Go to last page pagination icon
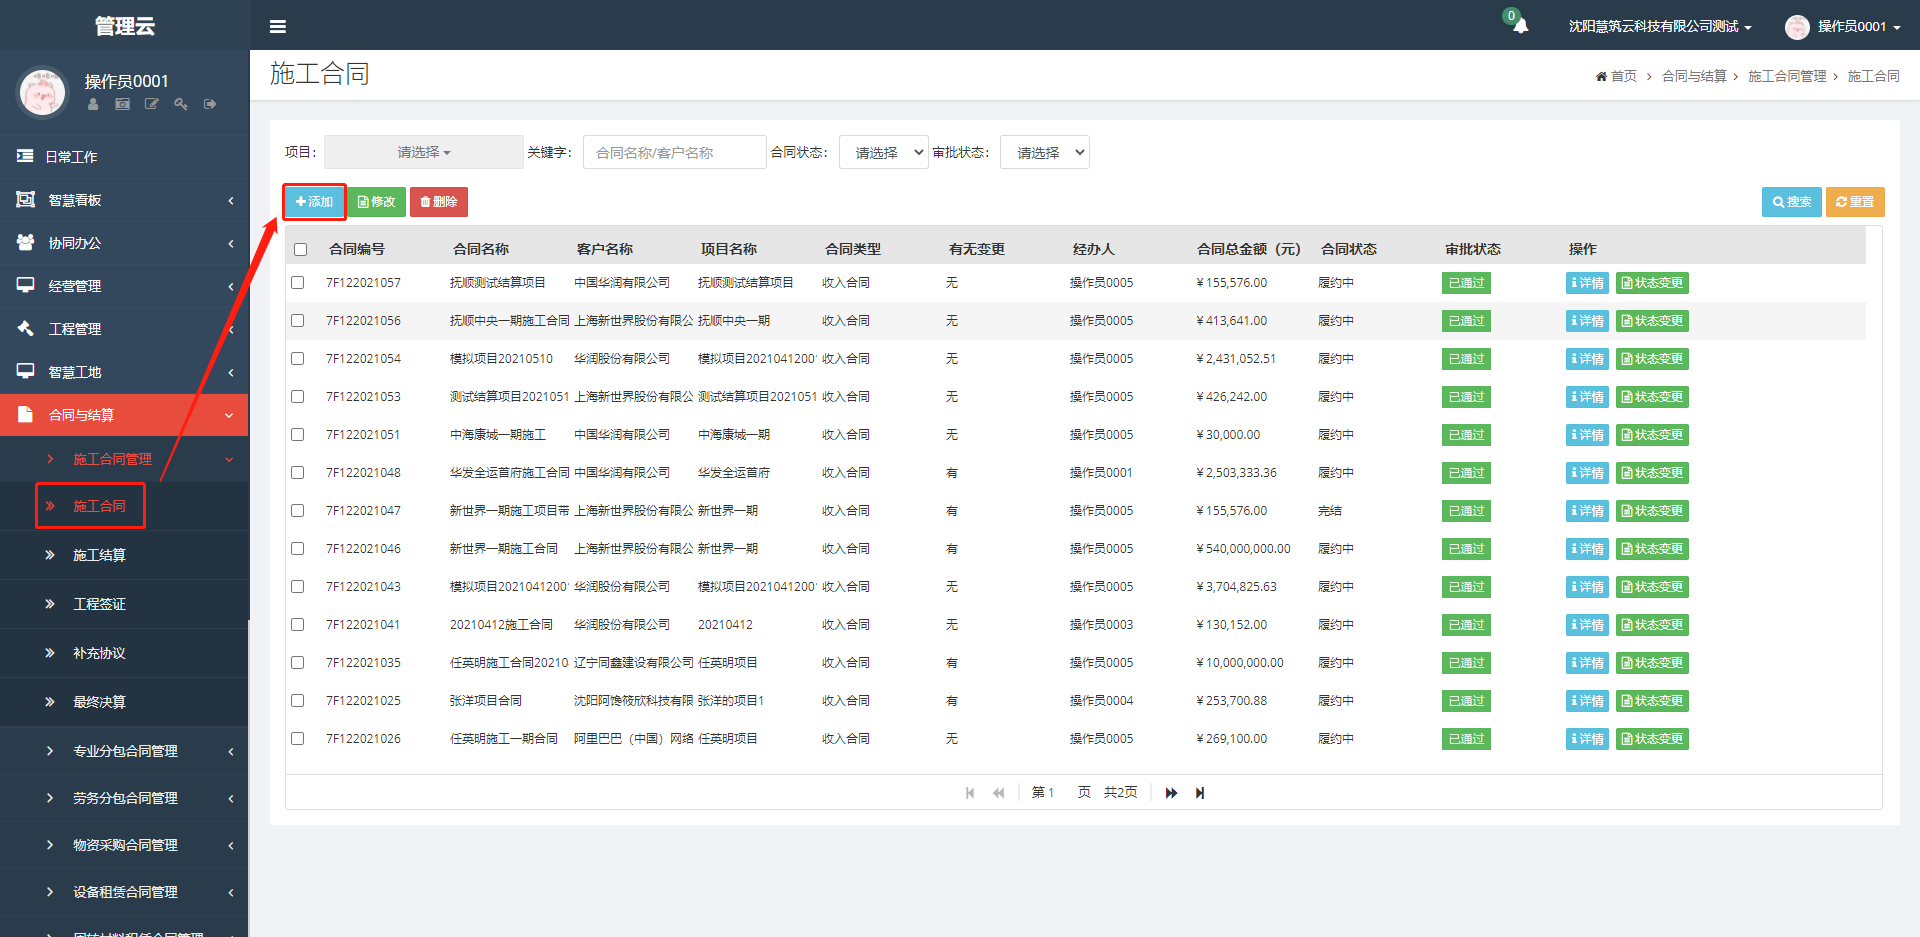The image size is (1920, 937). (x=1200, y=793)
